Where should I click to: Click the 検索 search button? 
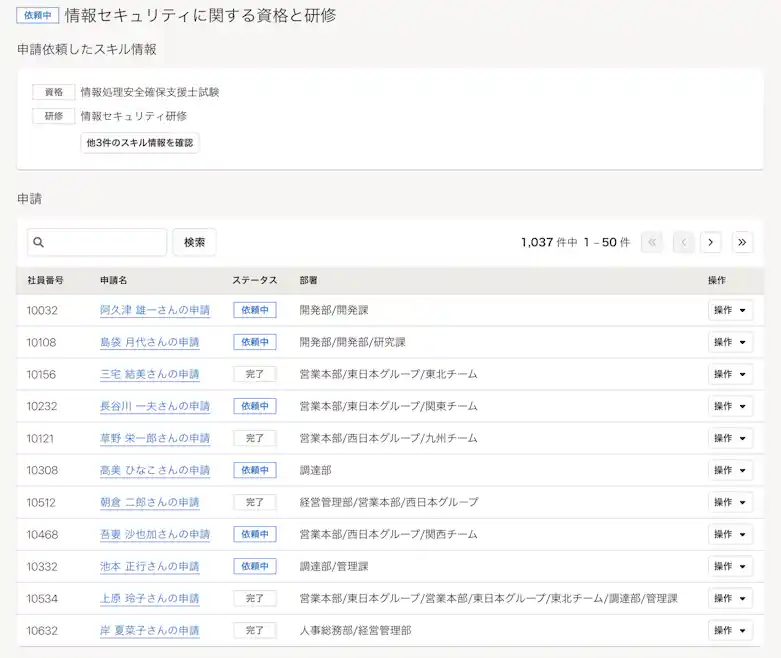(x=194, y=242)
